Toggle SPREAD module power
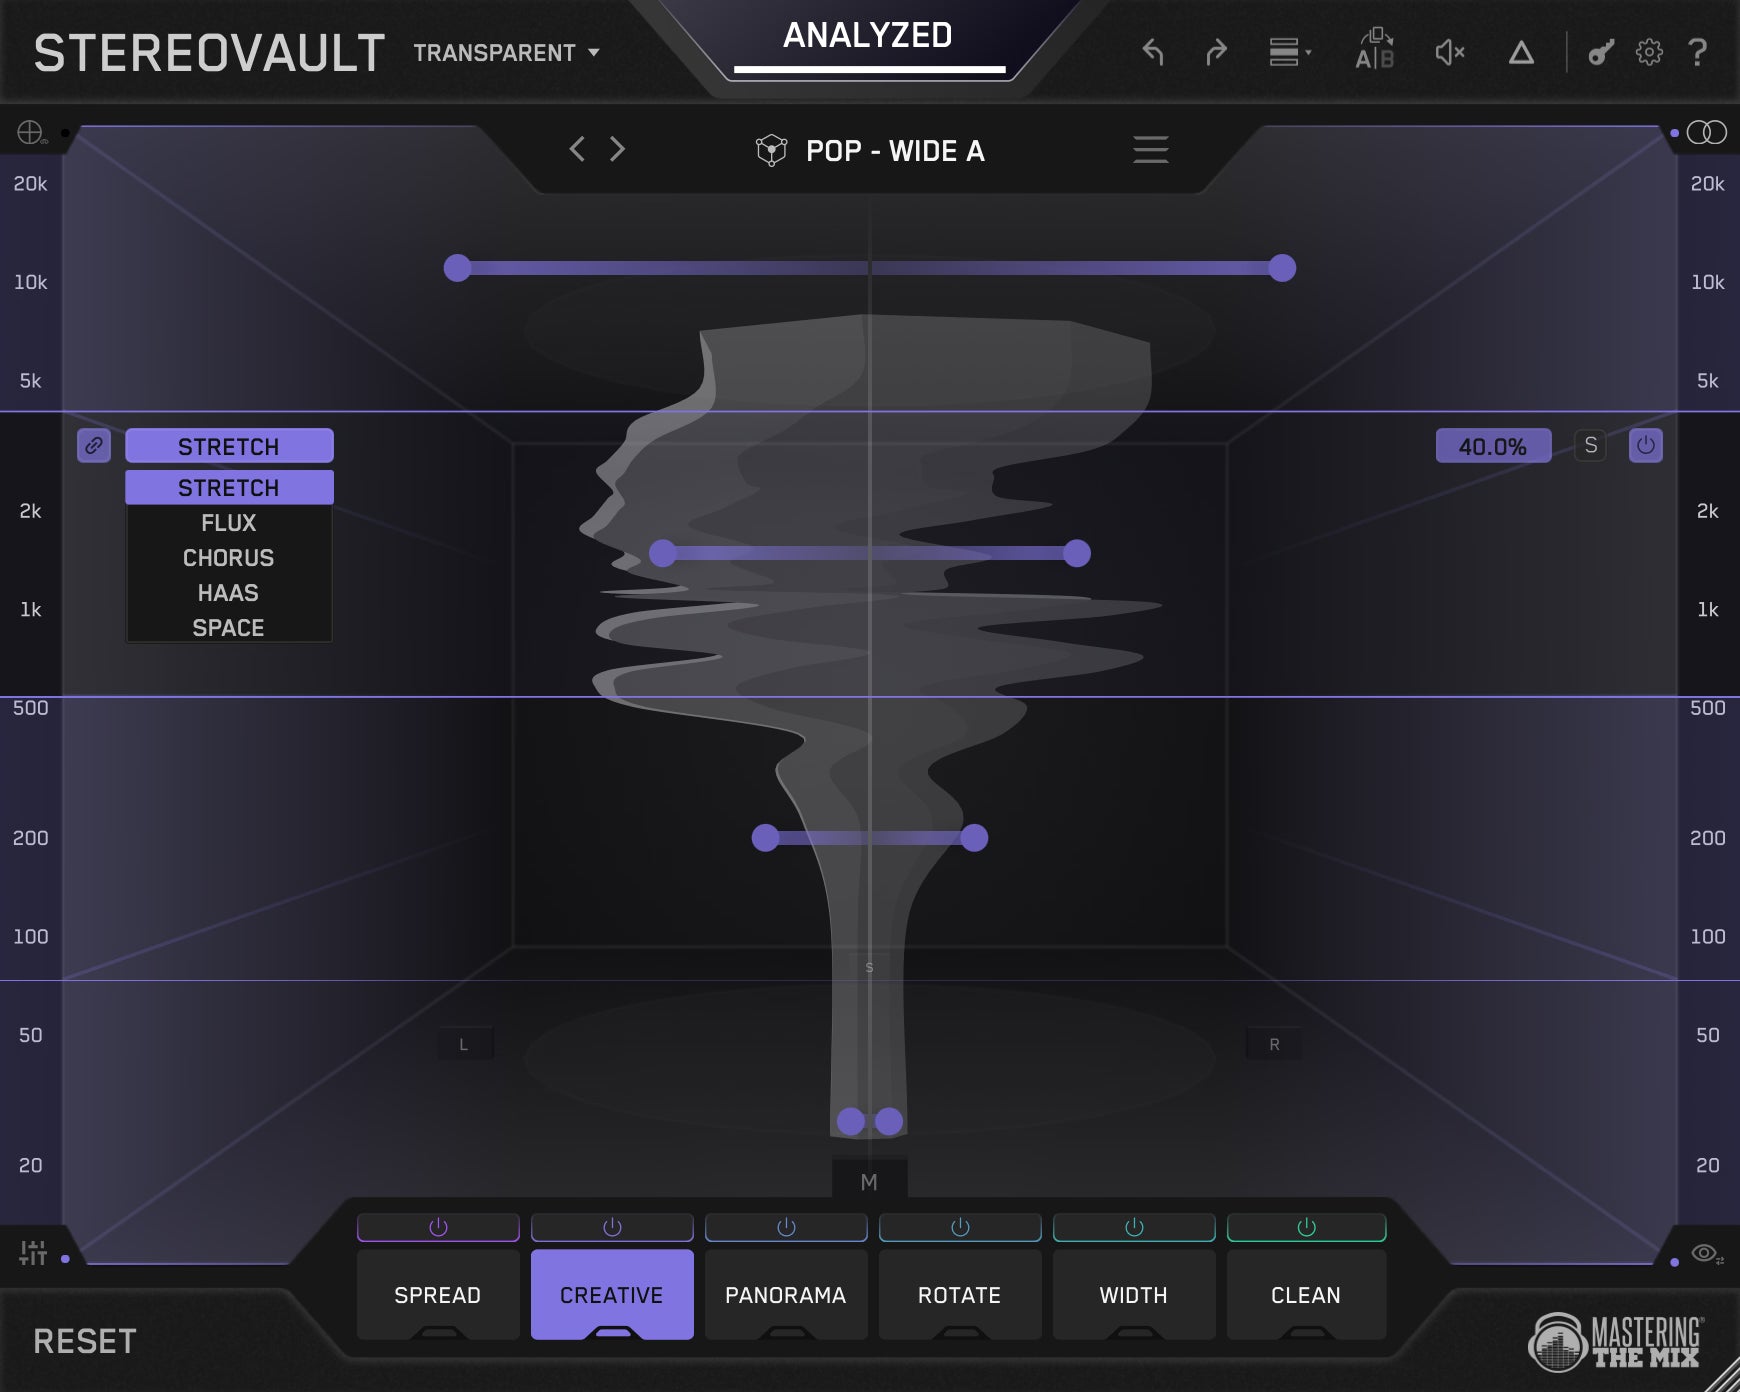 tap(438, 1227)
